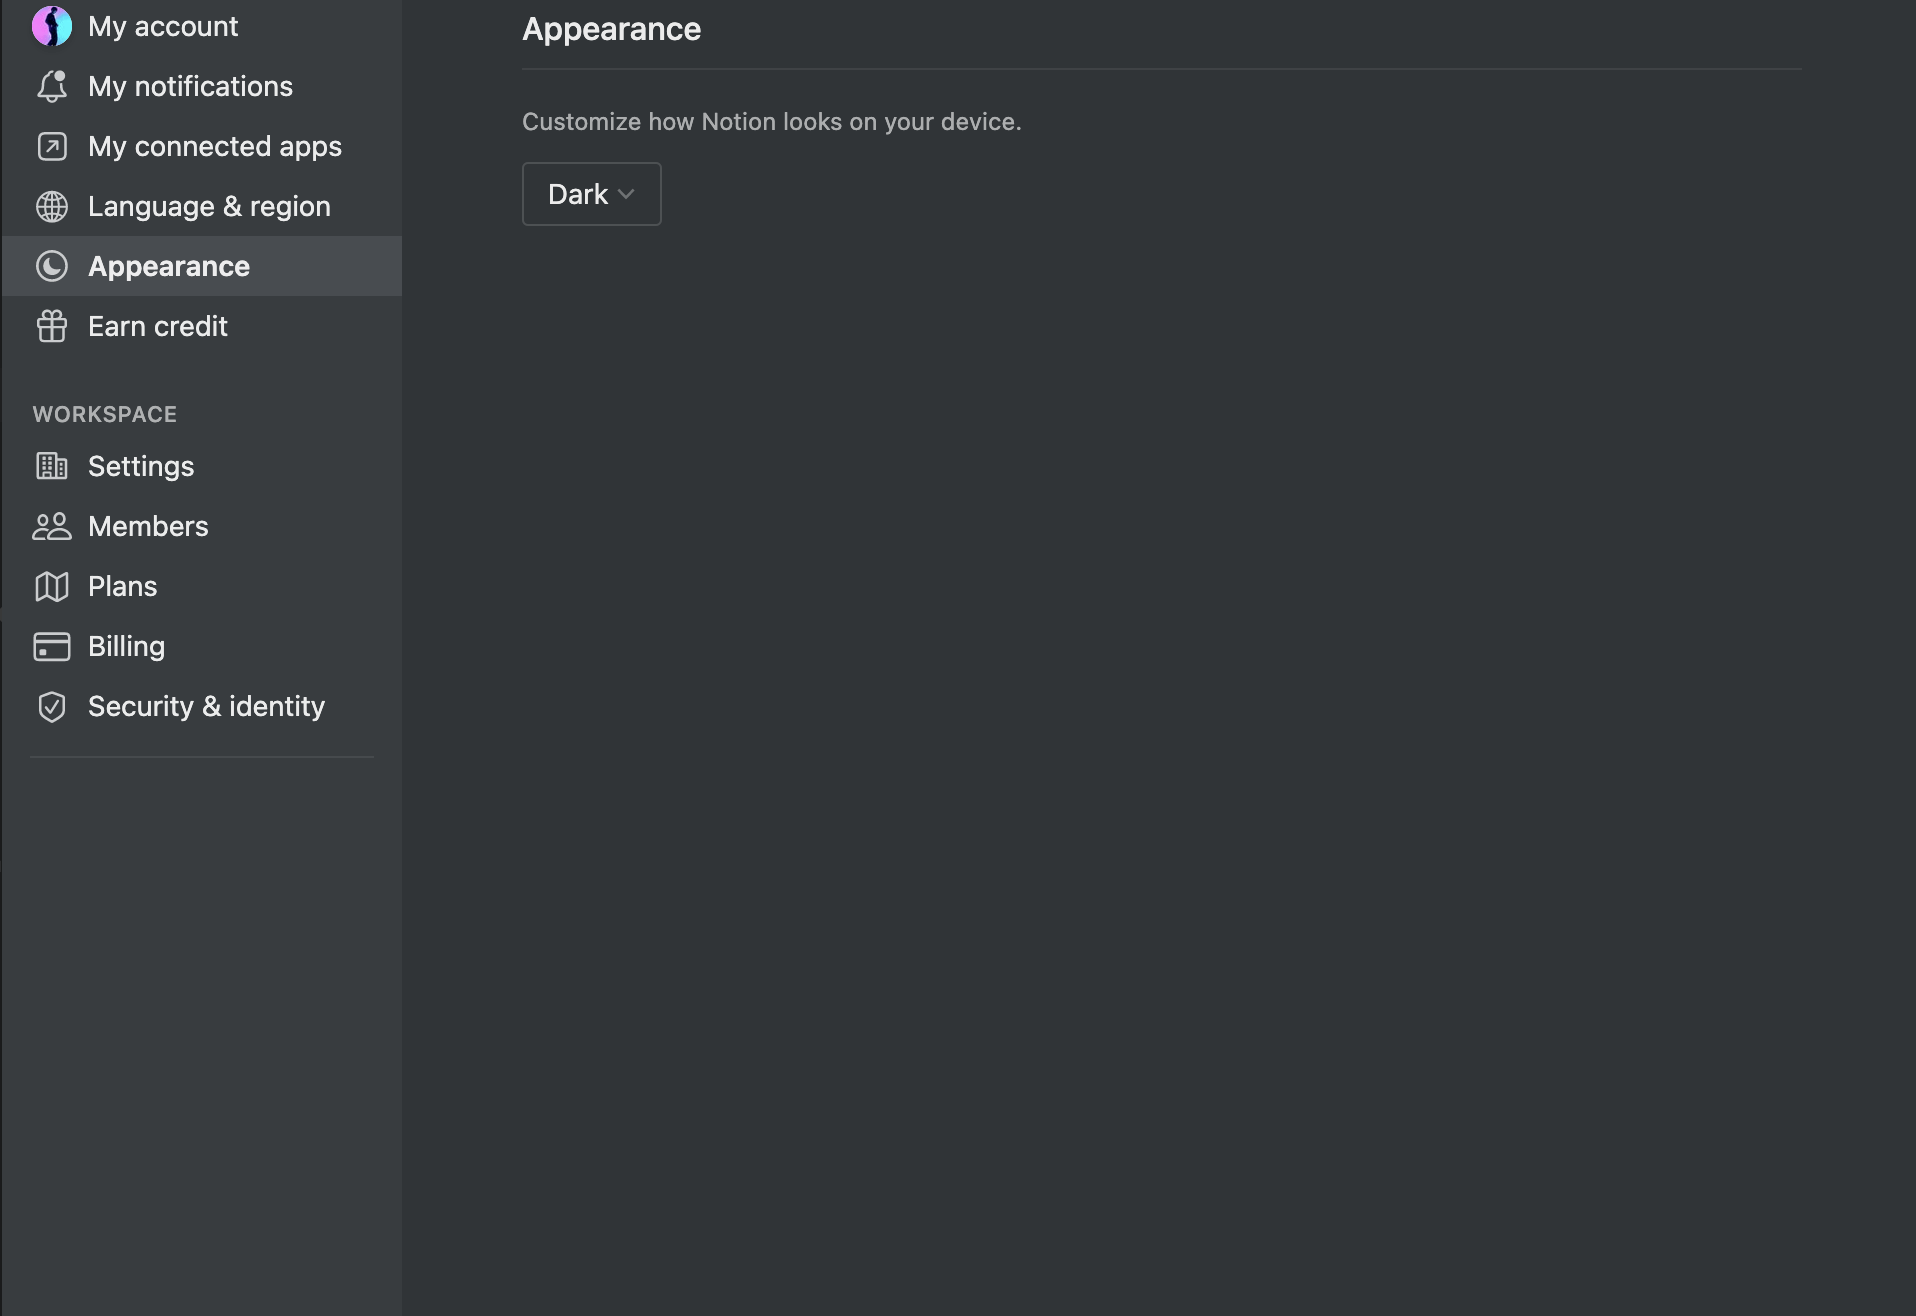Click the chevron next to Dark

point(626,194)
